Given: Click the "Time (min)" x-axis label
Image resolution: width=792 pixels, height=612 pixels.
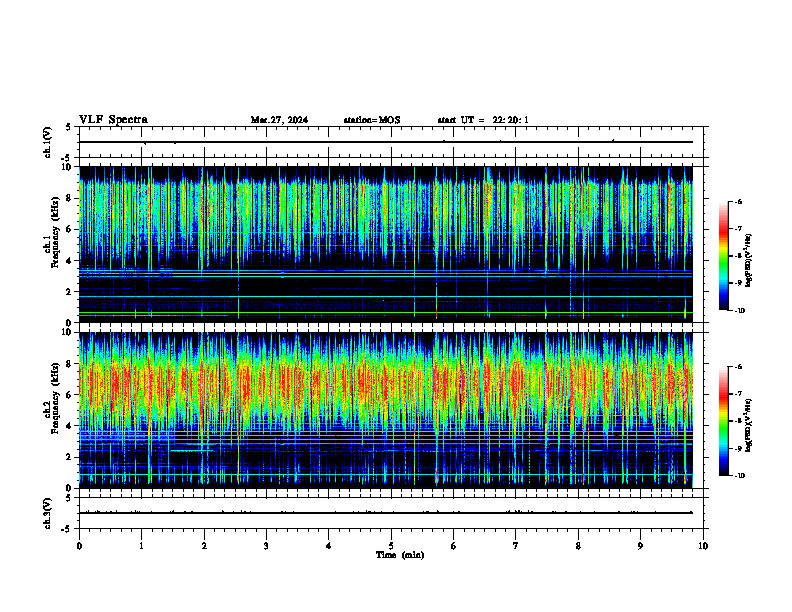Looking at the screenshot, I should [400, 555].
